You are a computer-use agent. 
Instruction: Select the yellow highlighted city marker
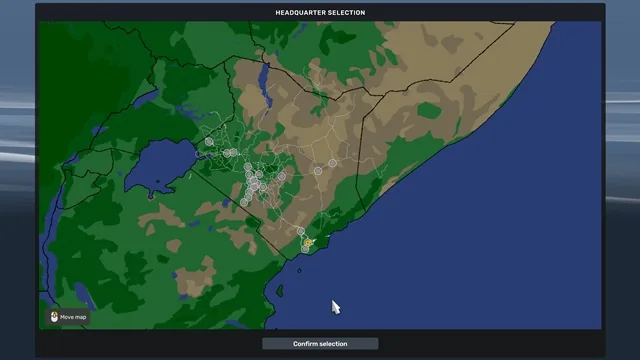coord(308,242)
